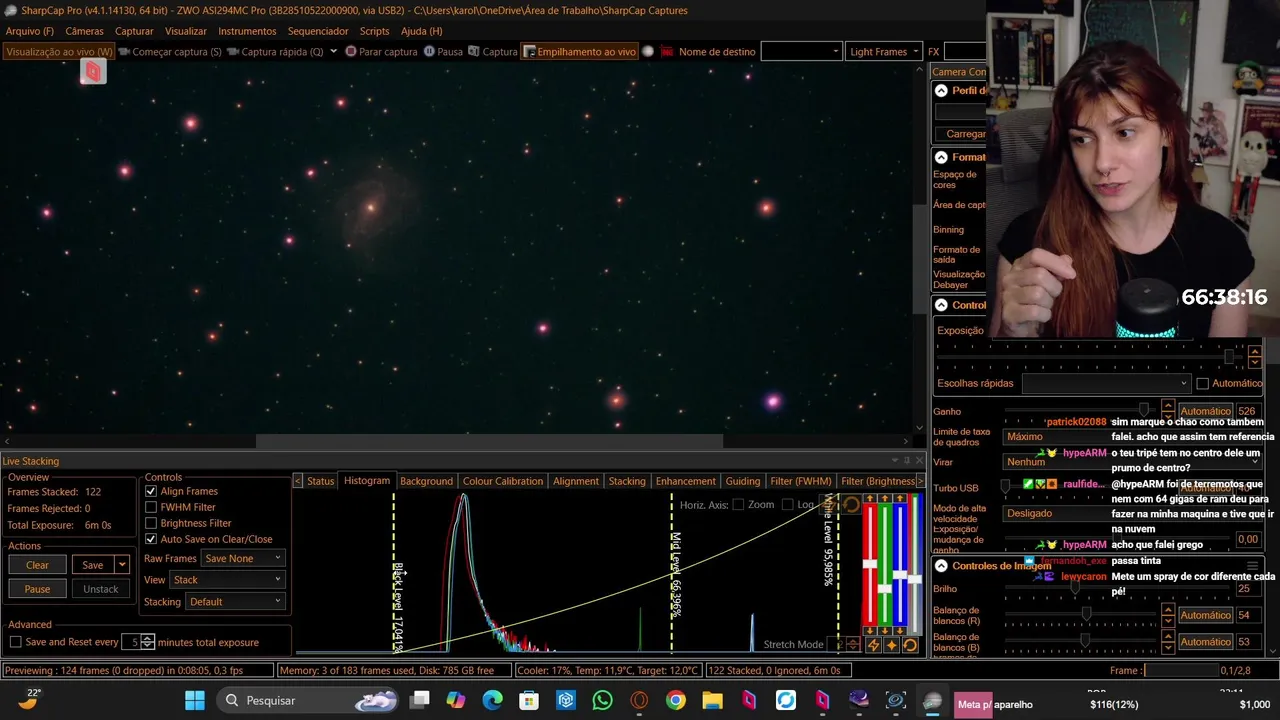Enable Save and Reset every checkbox
This screenshot has width=1280, height=720.
pyautogui.click(x=15, y=642)
